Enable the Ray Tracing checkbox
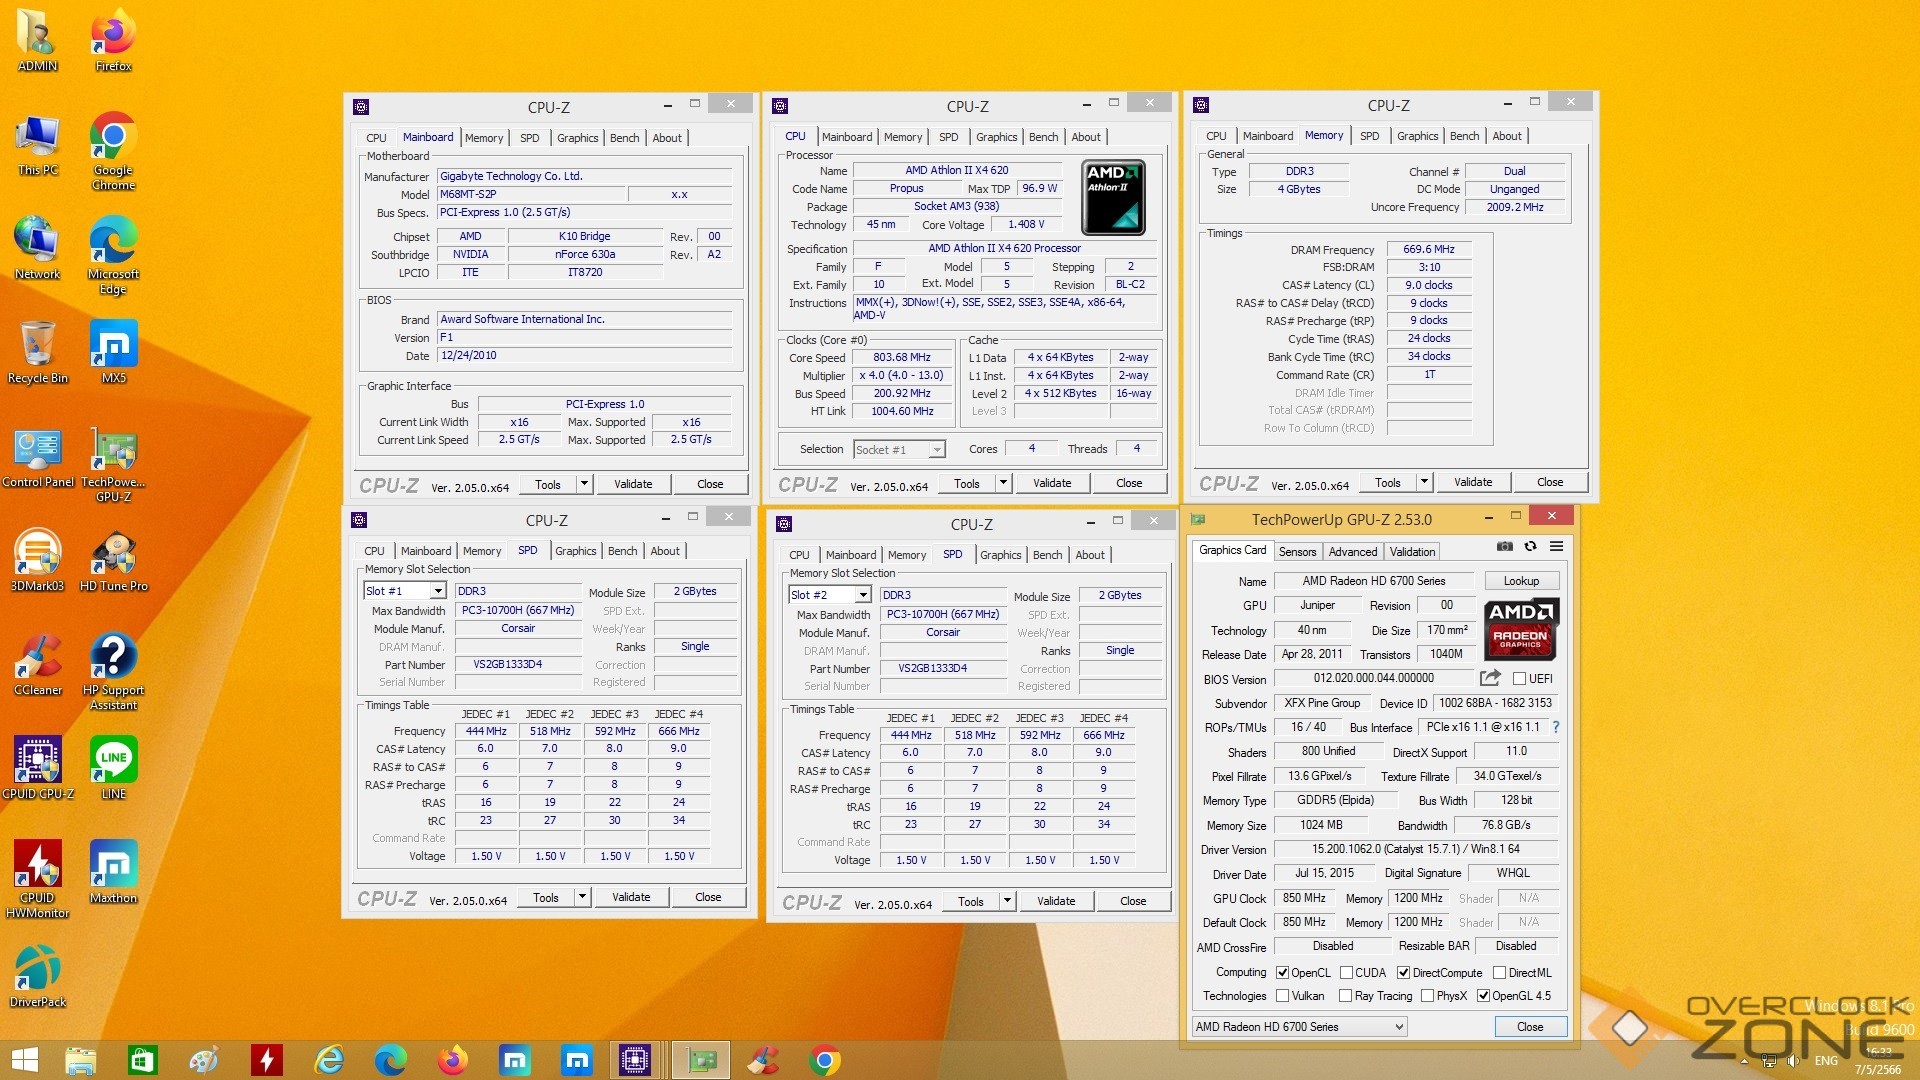The width and height of the screenshot is (1920, 1080). click(1345, 996)
